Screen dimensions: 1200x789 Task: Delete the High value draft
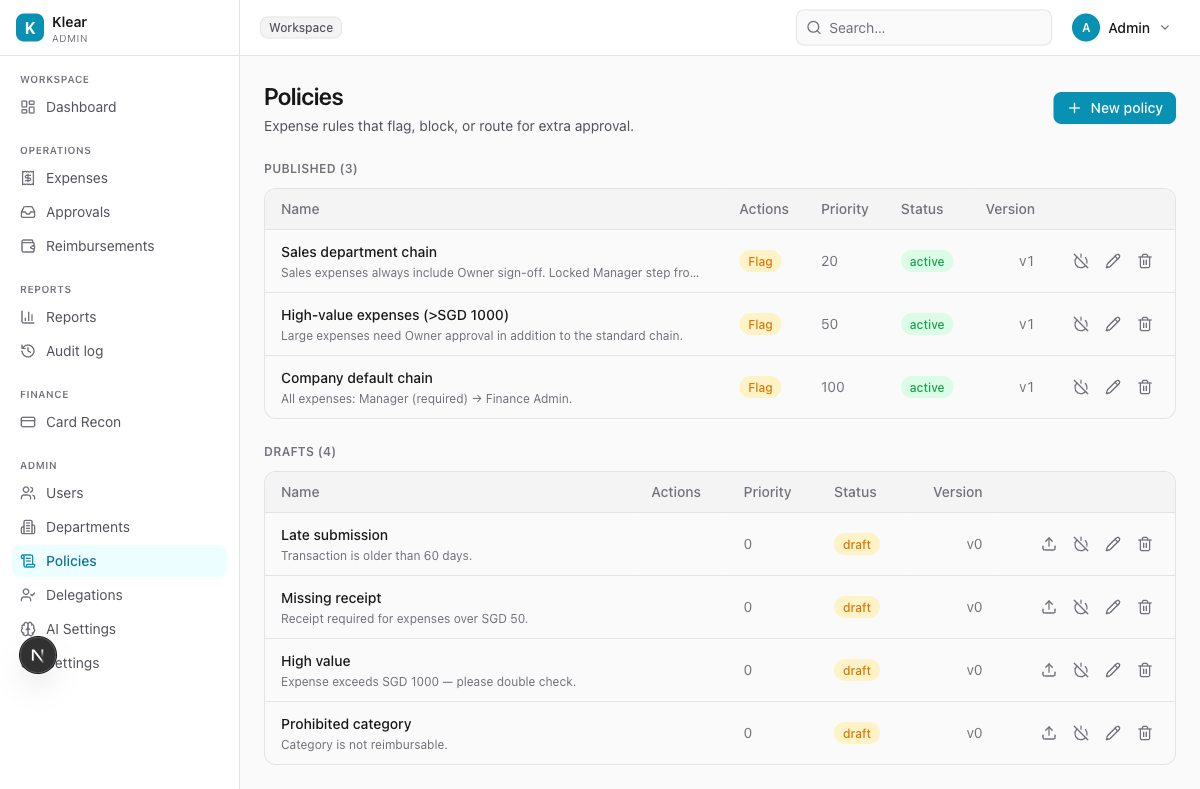[x=1145, y=670]
